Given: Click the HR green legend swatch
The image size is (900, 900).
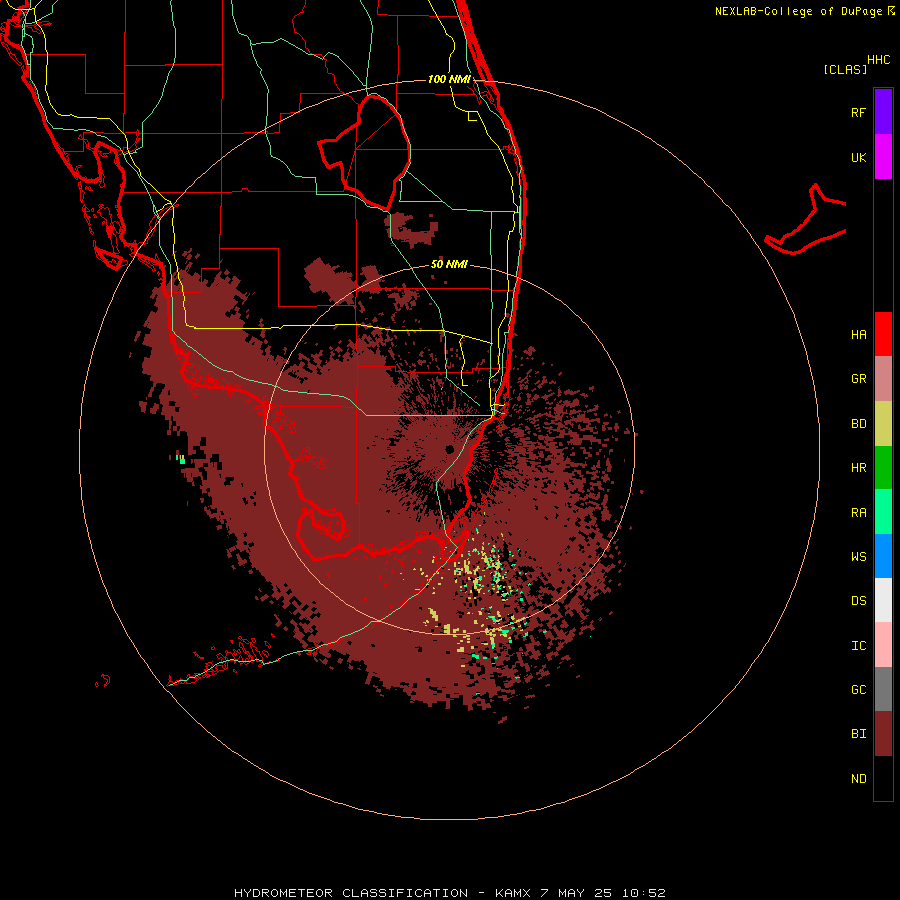Looking at the screenshot, I should tap(883, 467).
